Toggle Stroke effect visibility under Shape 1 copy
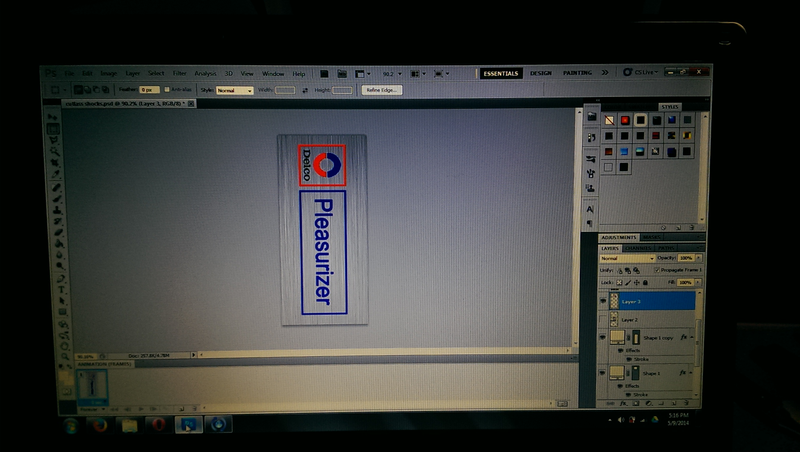Image resolution: width=800 pixels, height=452 pixels. coord(629,359)
